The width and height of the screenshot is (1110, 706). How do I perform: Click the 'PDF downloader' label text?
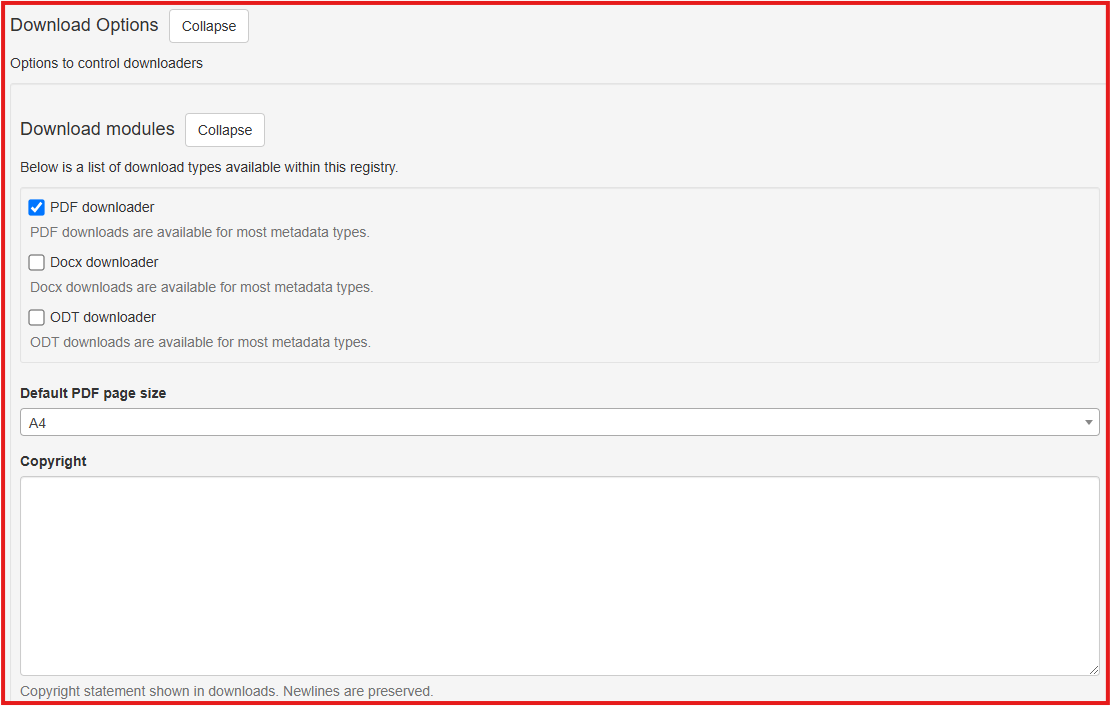102,208
